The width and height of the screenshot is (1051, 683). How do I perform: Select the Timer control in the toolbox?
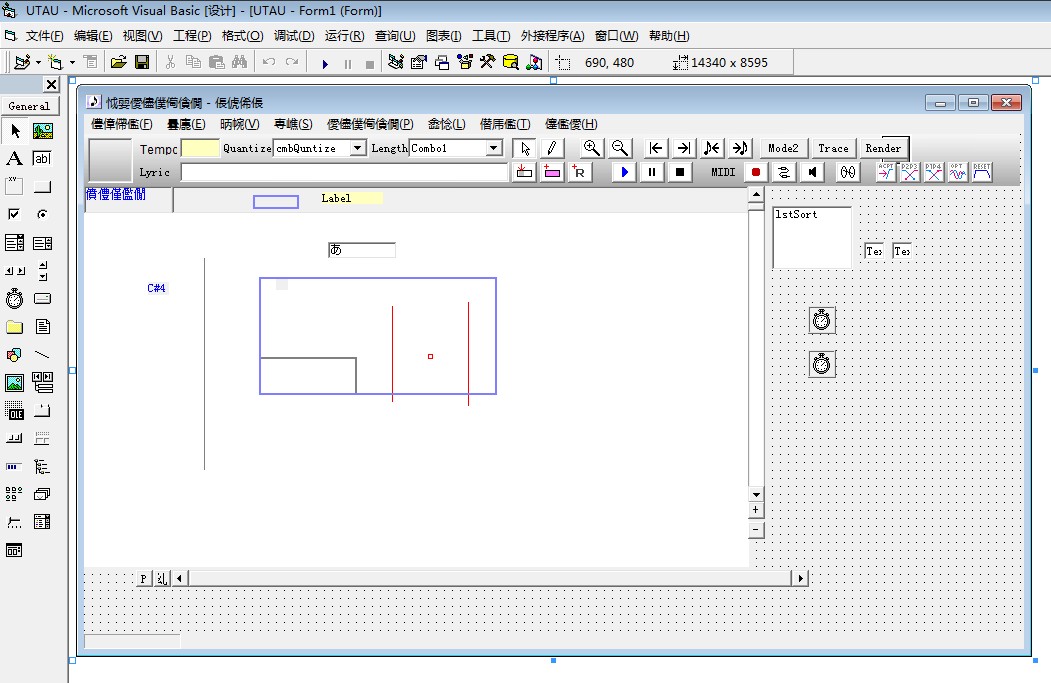click(x=14, y=298)
